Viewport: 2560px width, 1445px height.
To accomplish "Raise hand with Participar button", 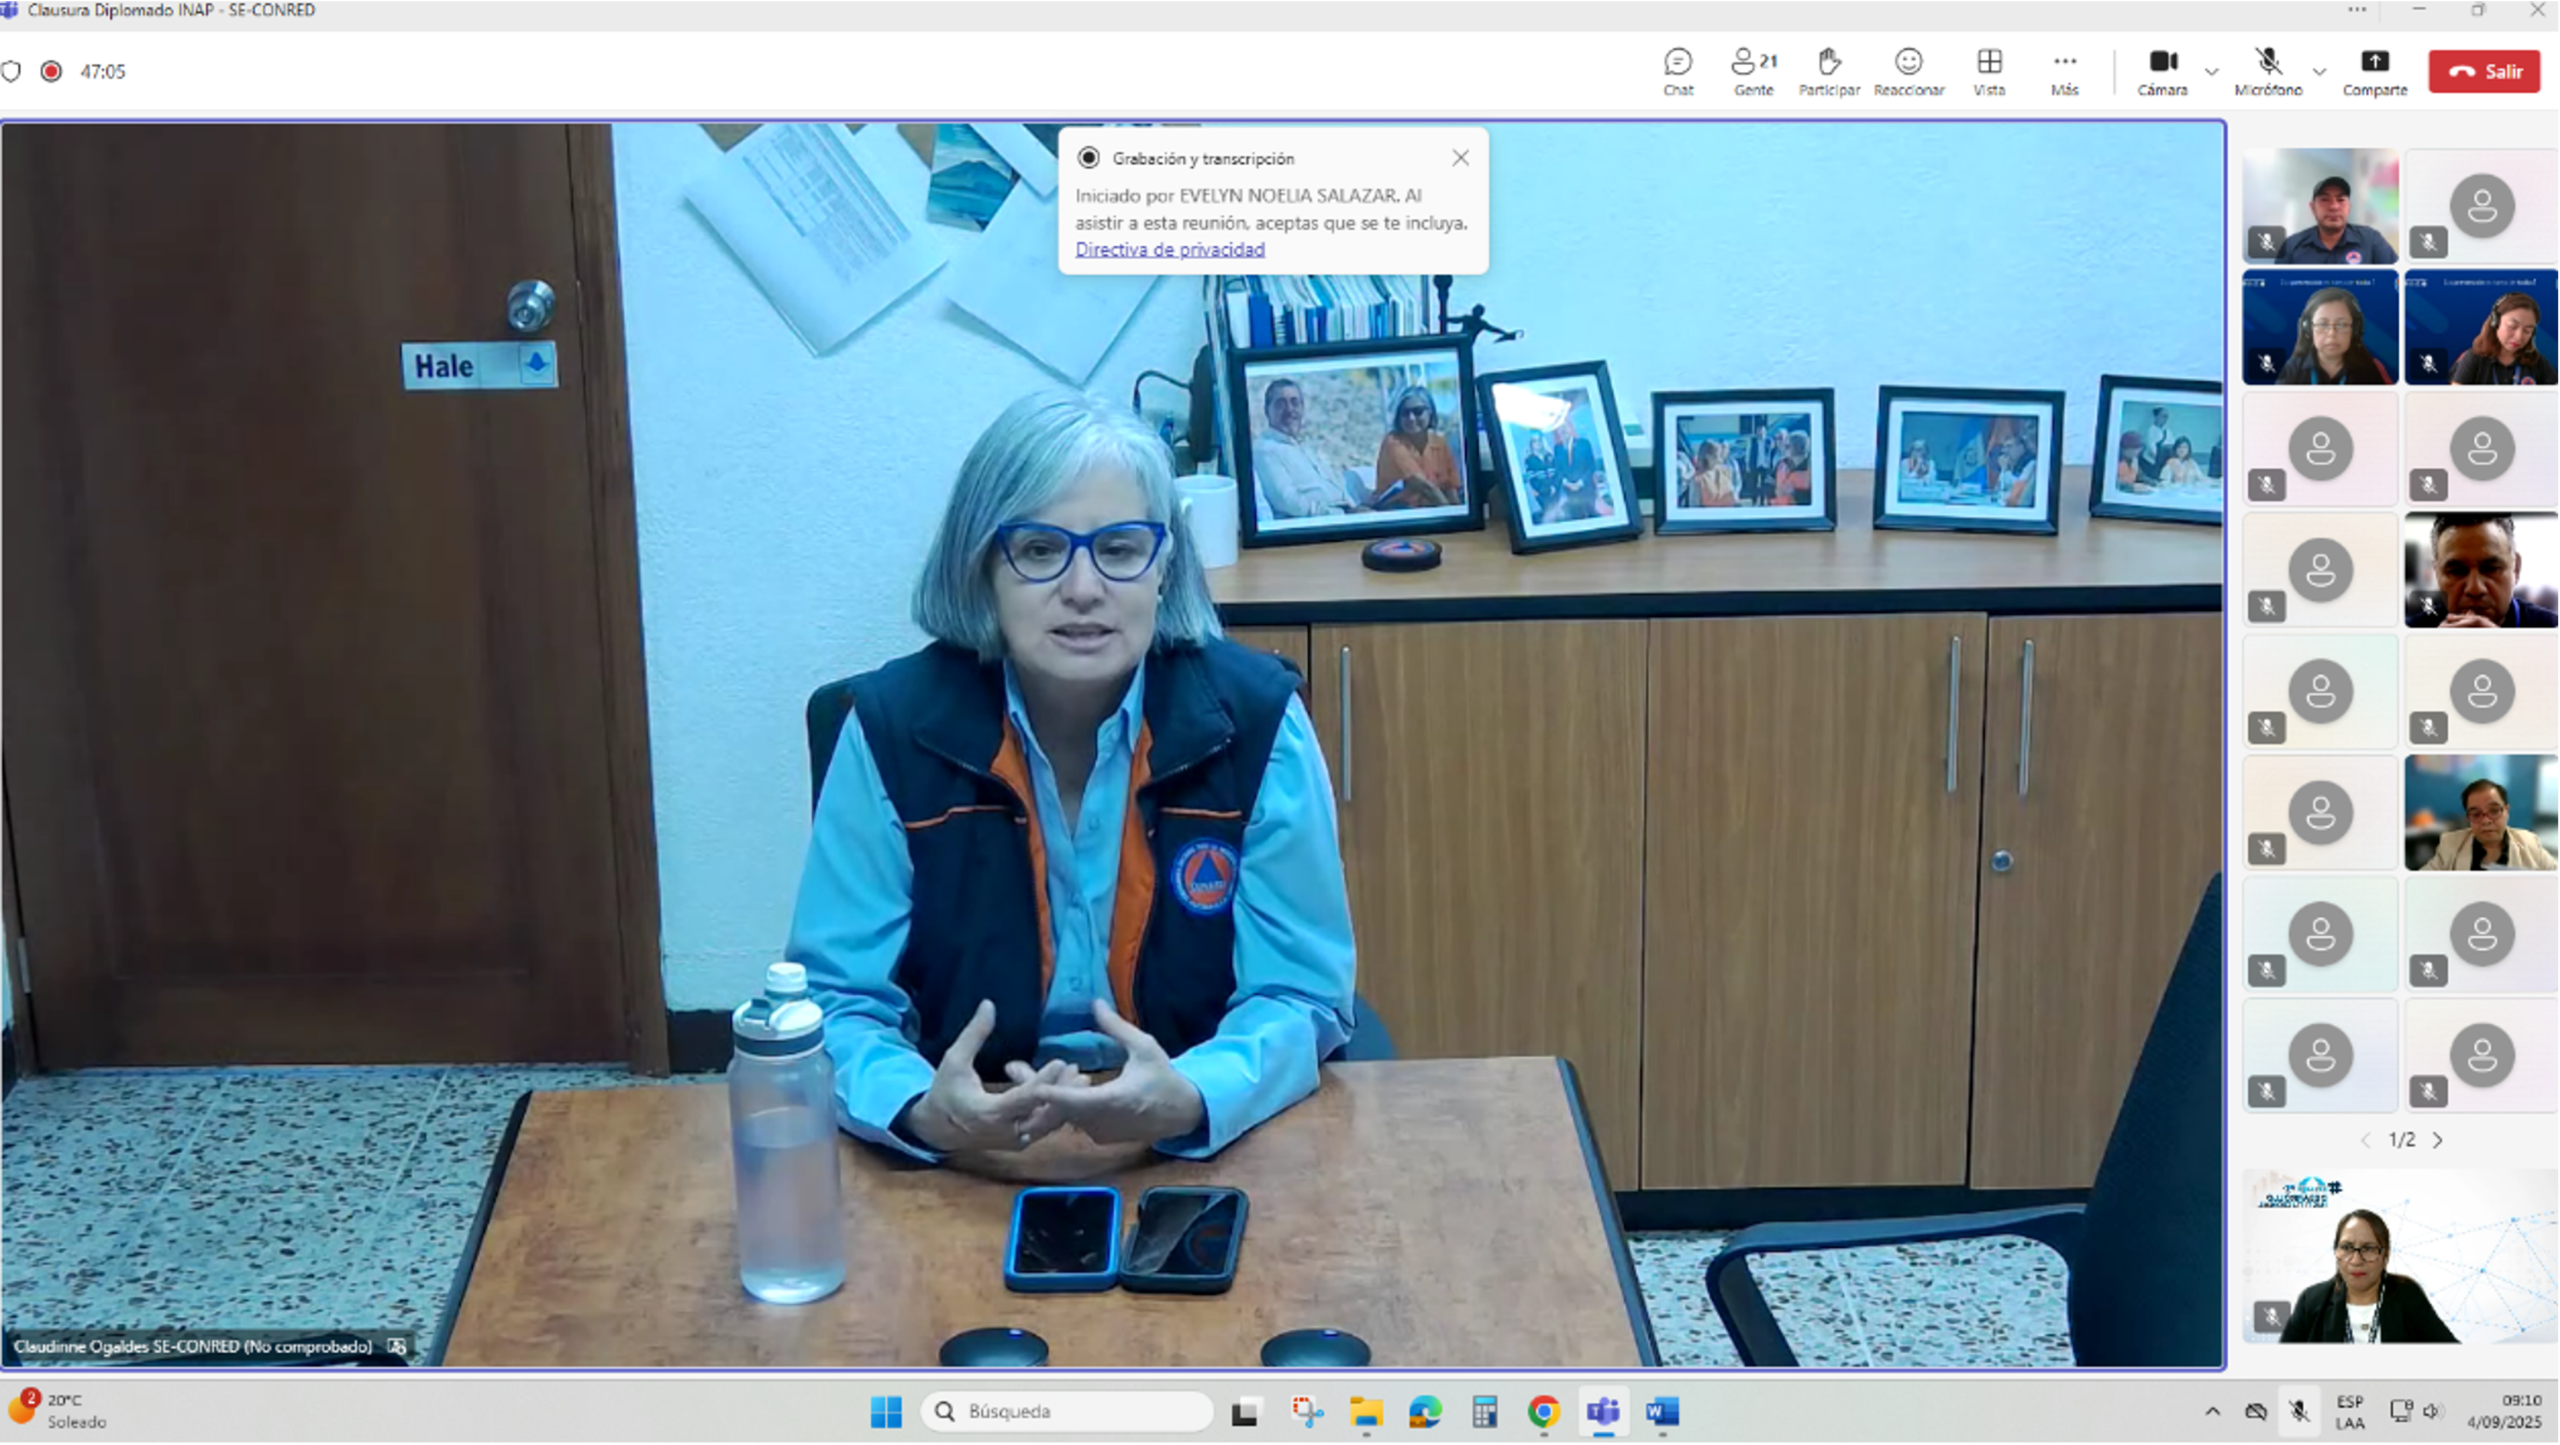I will tap(1829, 72).
